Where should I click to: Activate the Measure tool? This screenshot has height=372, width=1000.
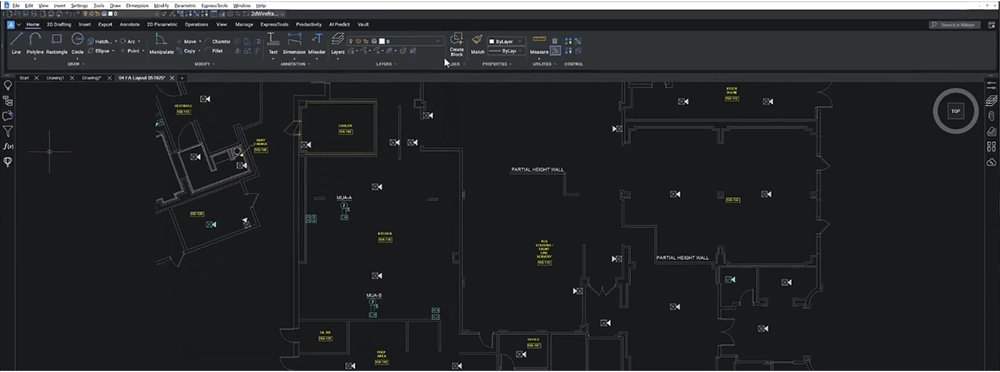pos(539,43)
